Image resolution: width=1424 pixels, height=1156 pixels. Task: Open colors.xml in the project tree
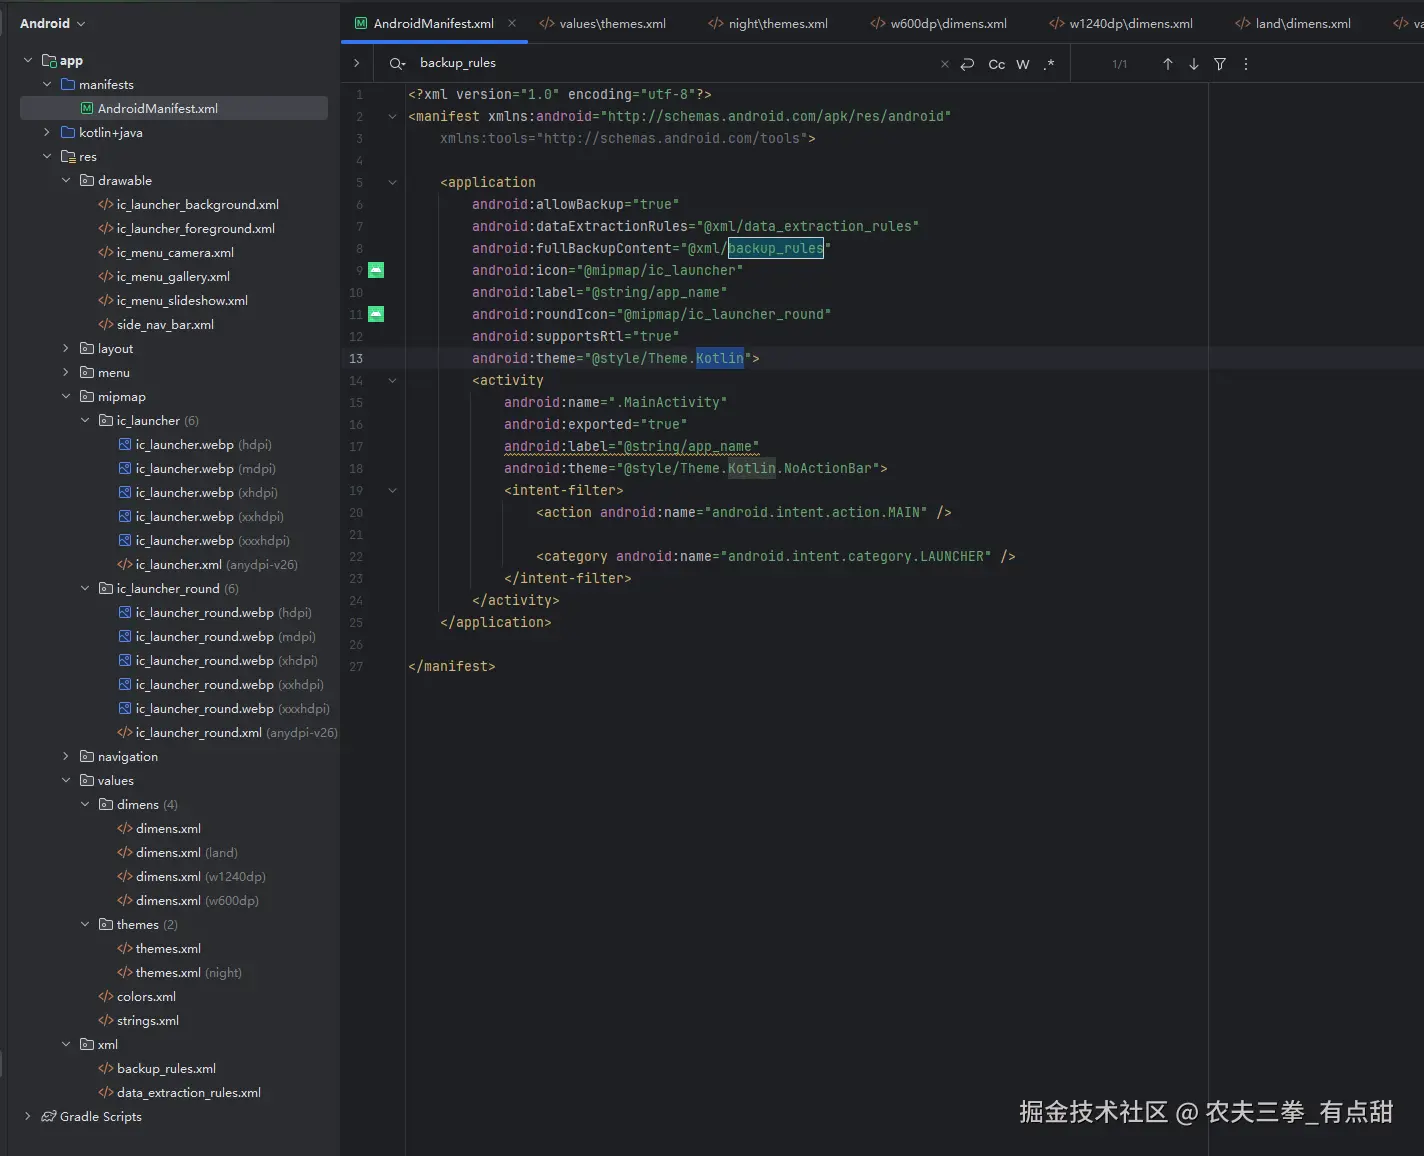[146, 996]
